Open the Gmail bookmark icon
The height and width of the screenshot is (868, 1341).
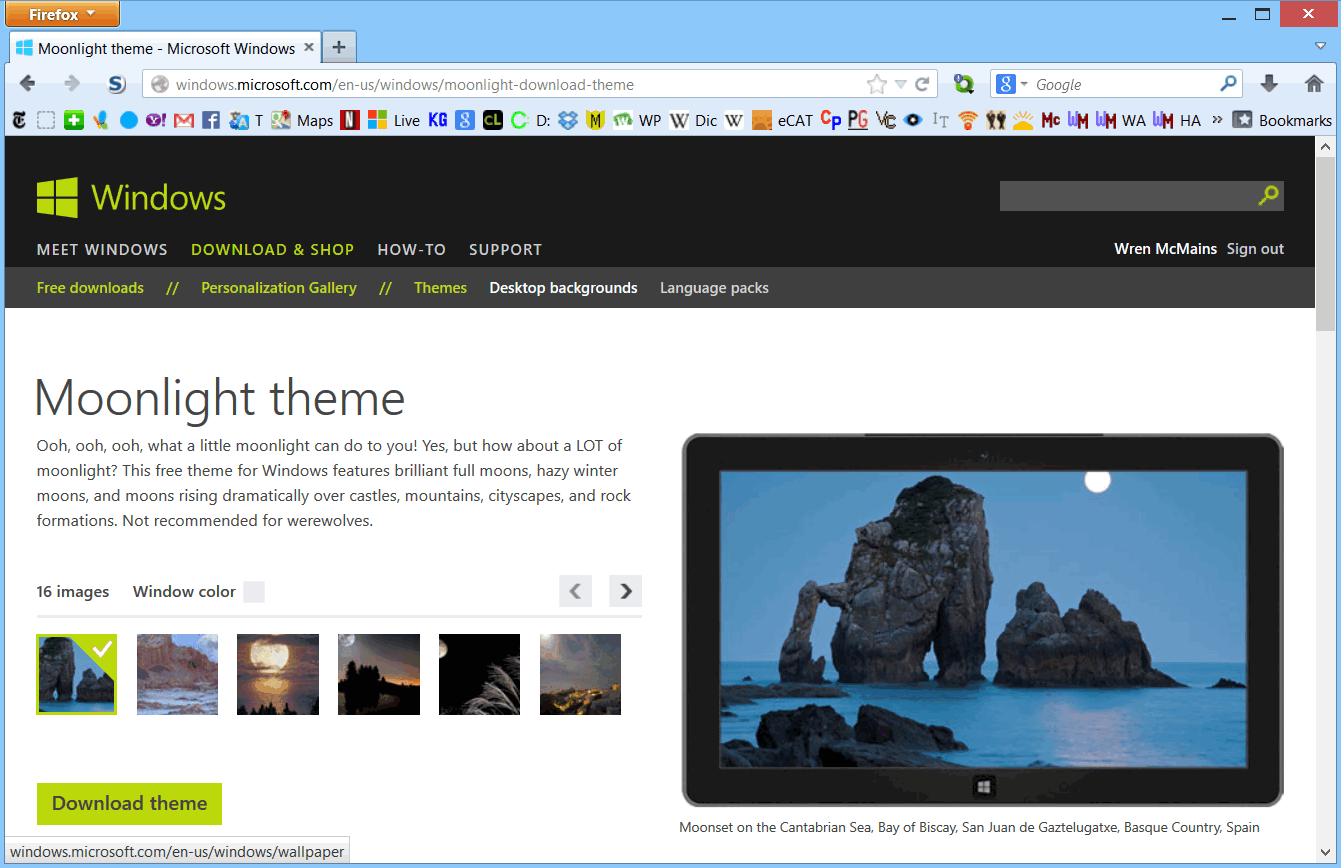[x=183, y=120]
